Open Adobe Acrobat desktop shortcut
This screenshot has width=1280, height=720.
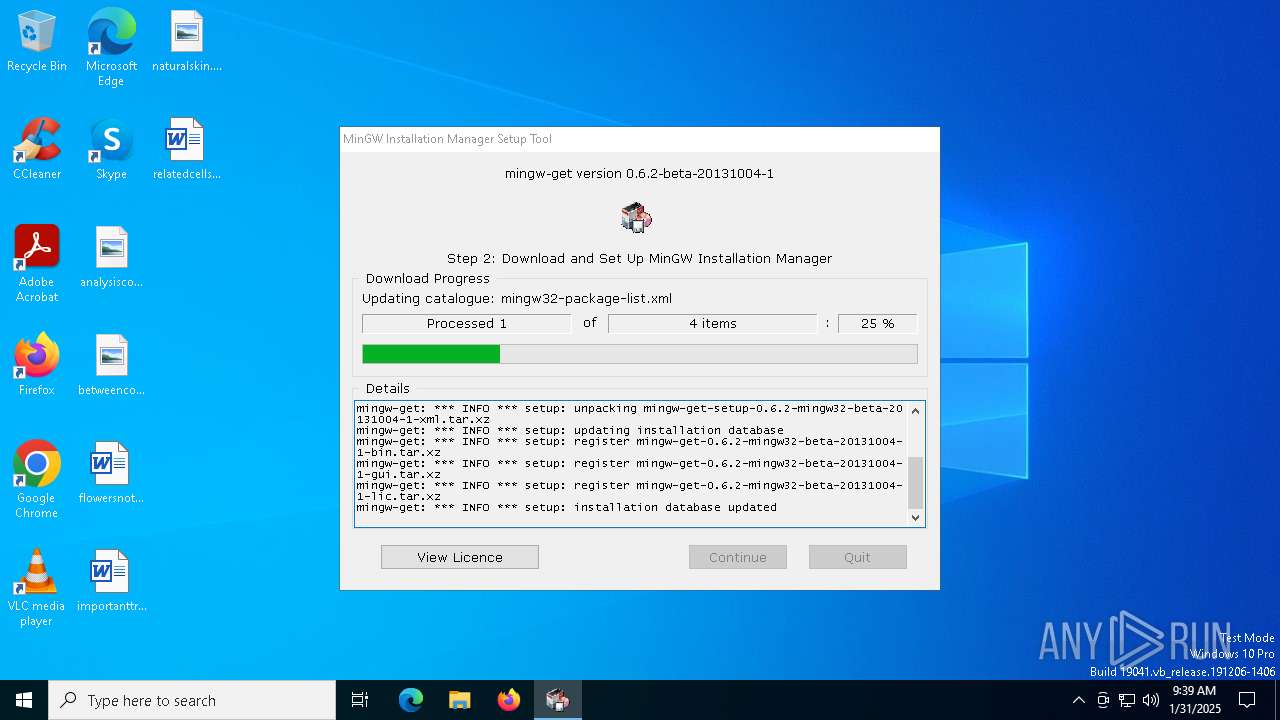point(37,265)
